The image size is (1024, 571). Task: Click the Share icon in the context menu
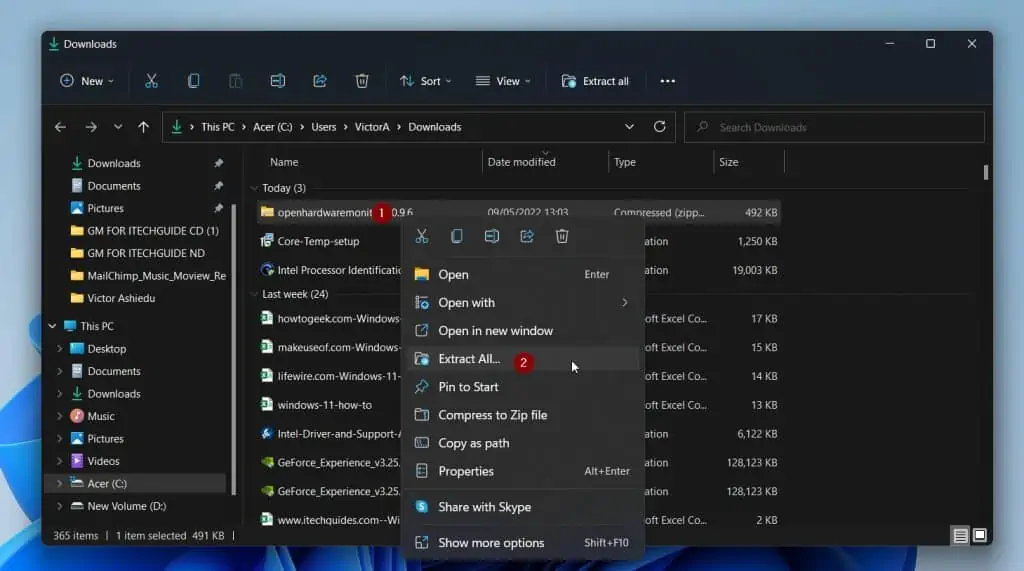tap(526, 236)
